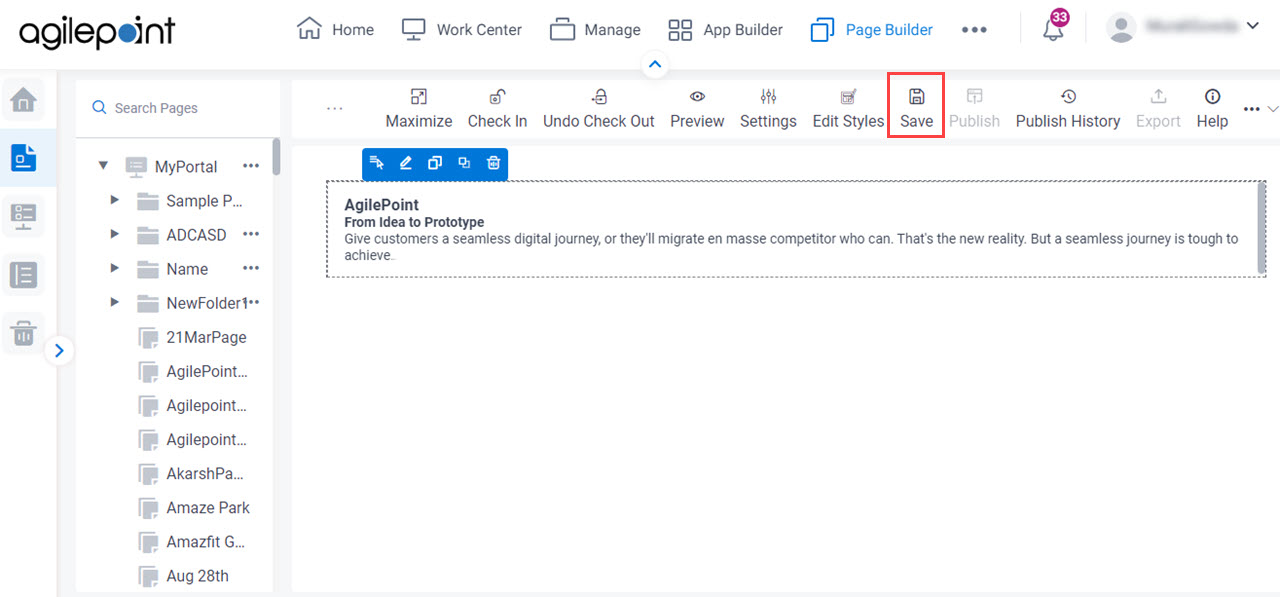The height and width of the screenshot is (597, 1280).
Task: Click the AgilePoint logo
Action: (97, 32)
